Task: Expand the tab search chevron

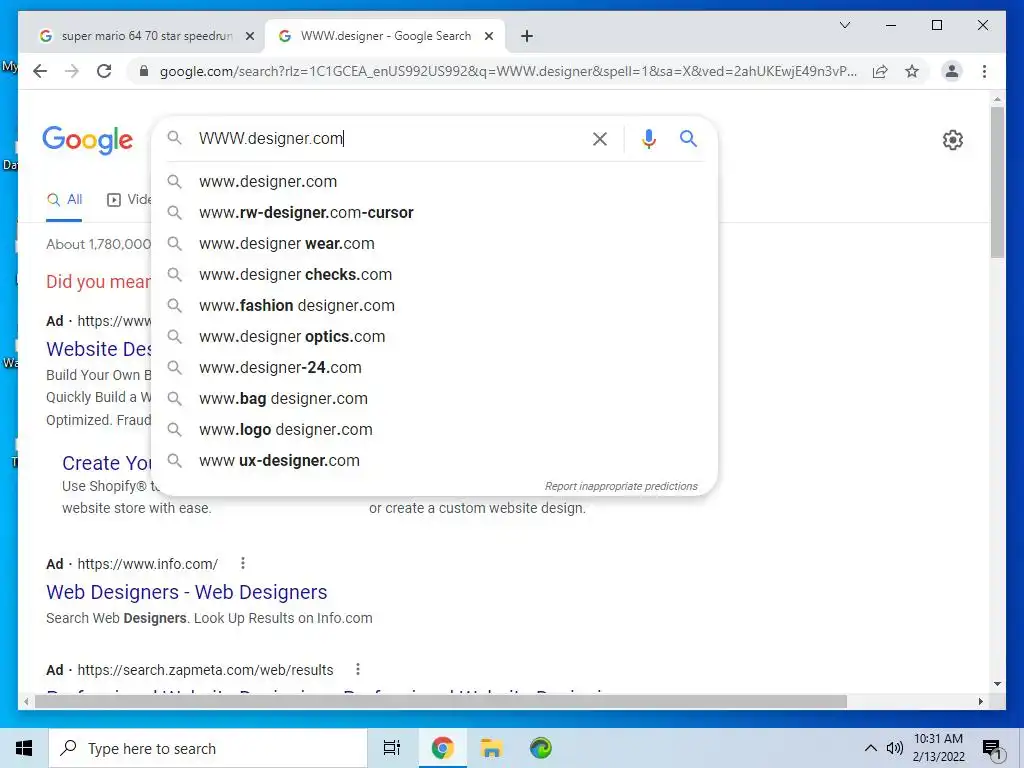Action: tap(844, 25)
